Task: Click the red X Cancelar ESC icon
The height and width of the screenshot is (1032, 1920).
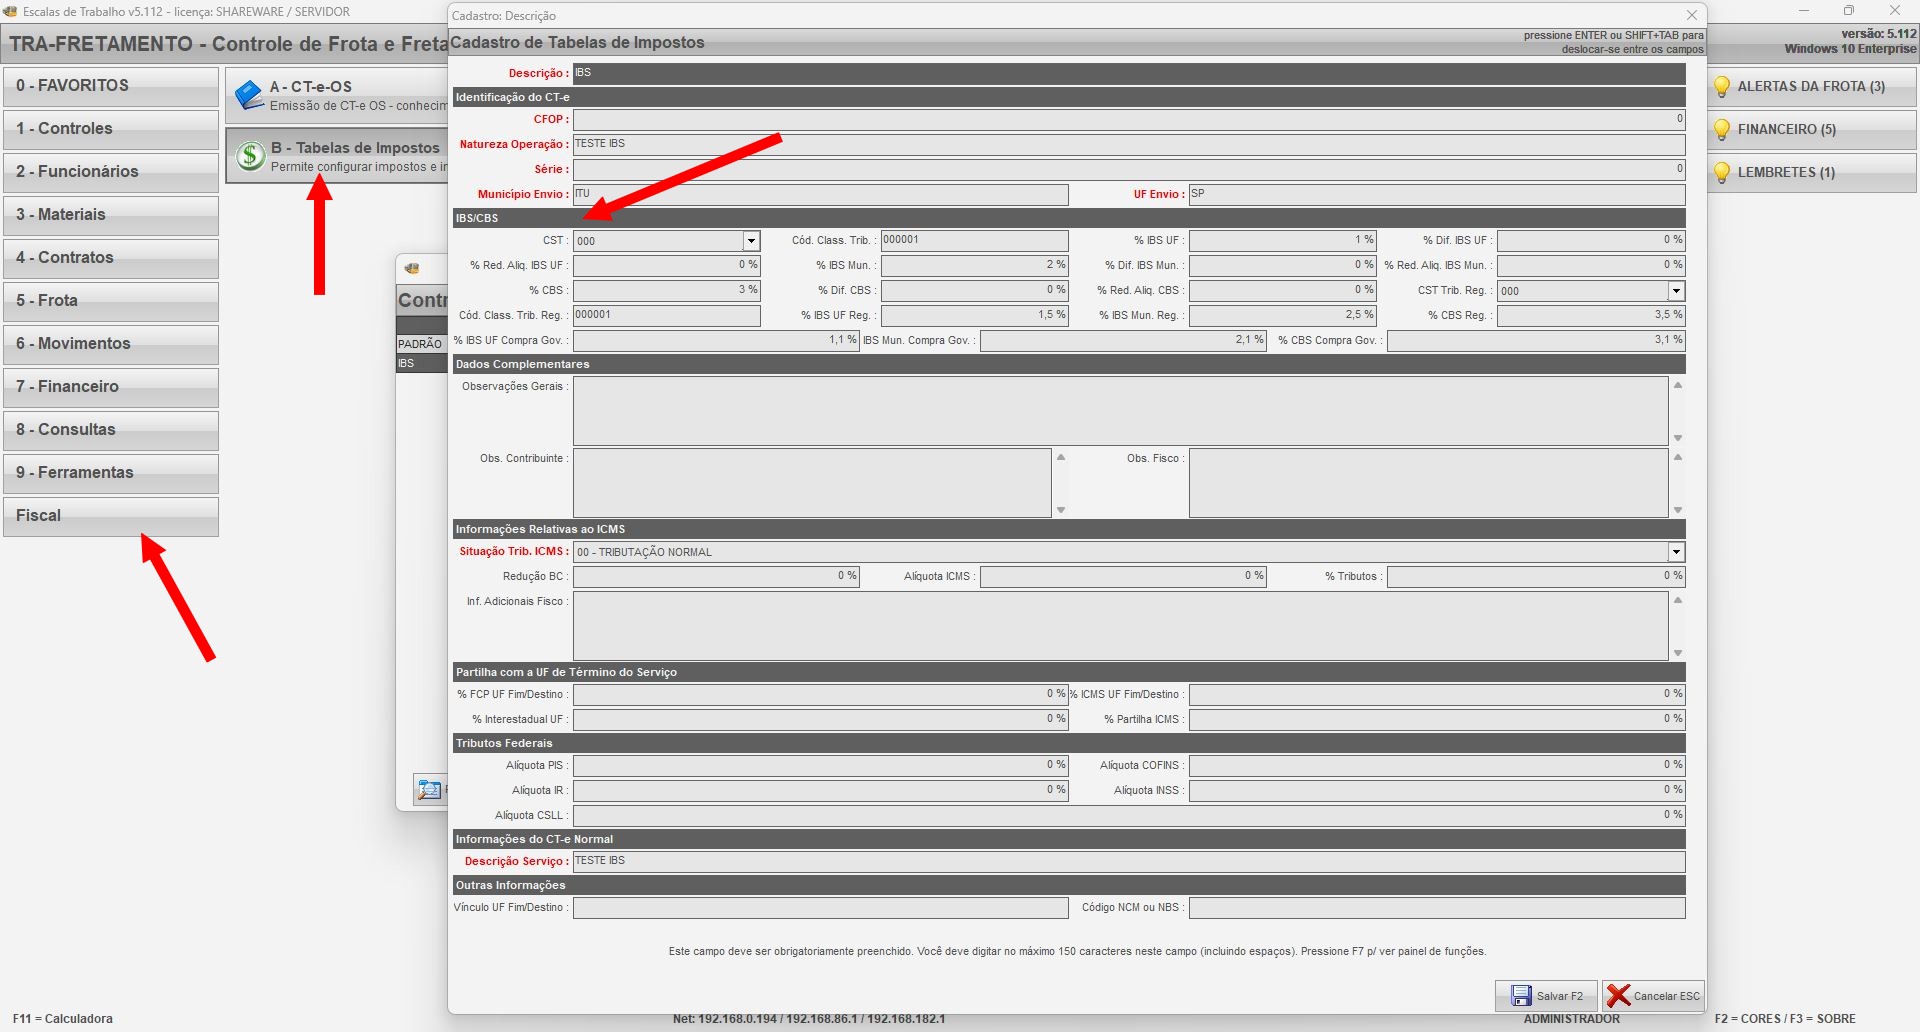Action: (x=1618, y=996)
